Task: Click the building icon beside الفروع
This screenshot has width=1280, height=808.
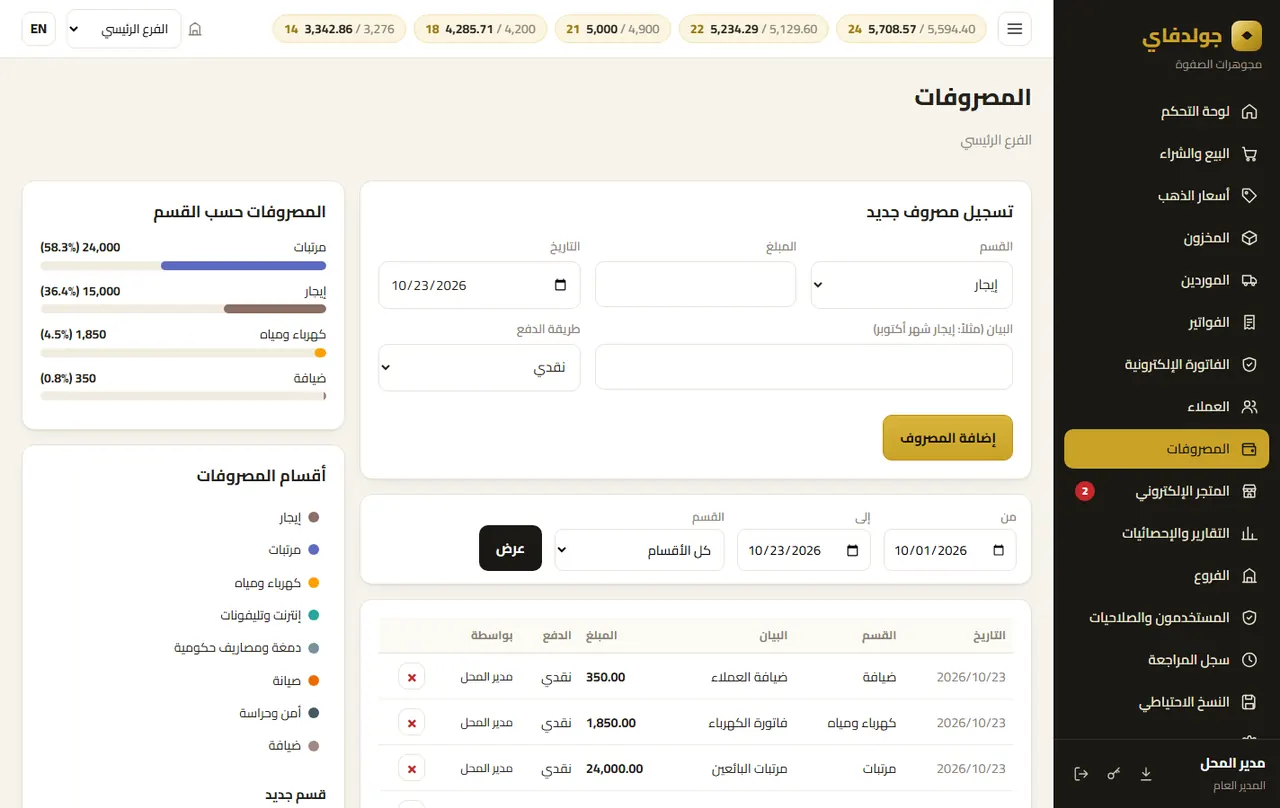Action: click(1249, 576)
